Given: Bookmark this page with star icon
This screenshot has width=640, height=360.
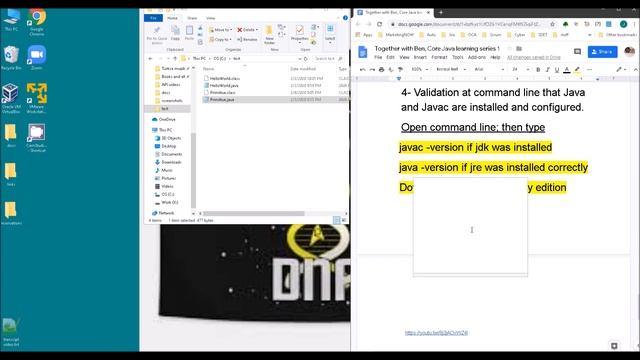Looking at the screenshot, I should click(x=553, y=24).
